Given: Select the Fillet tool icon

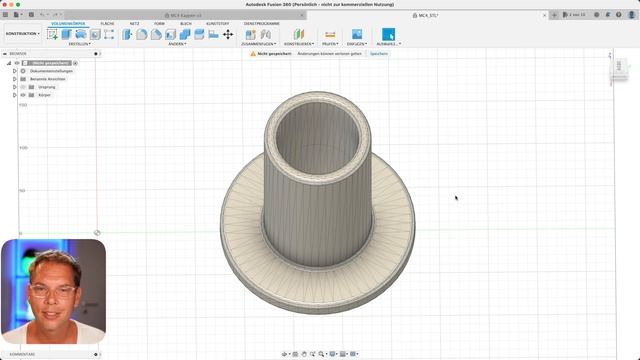Looking at the screenshot, I should click(142, 34).
